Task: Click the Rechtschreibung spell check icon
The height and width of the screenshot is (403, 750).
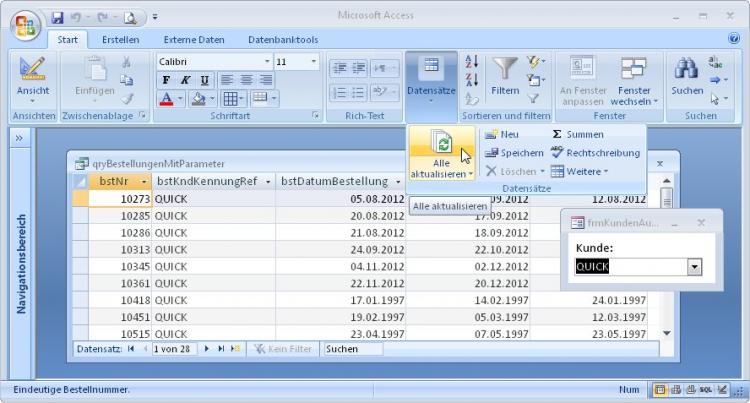Action: point(557,153)
